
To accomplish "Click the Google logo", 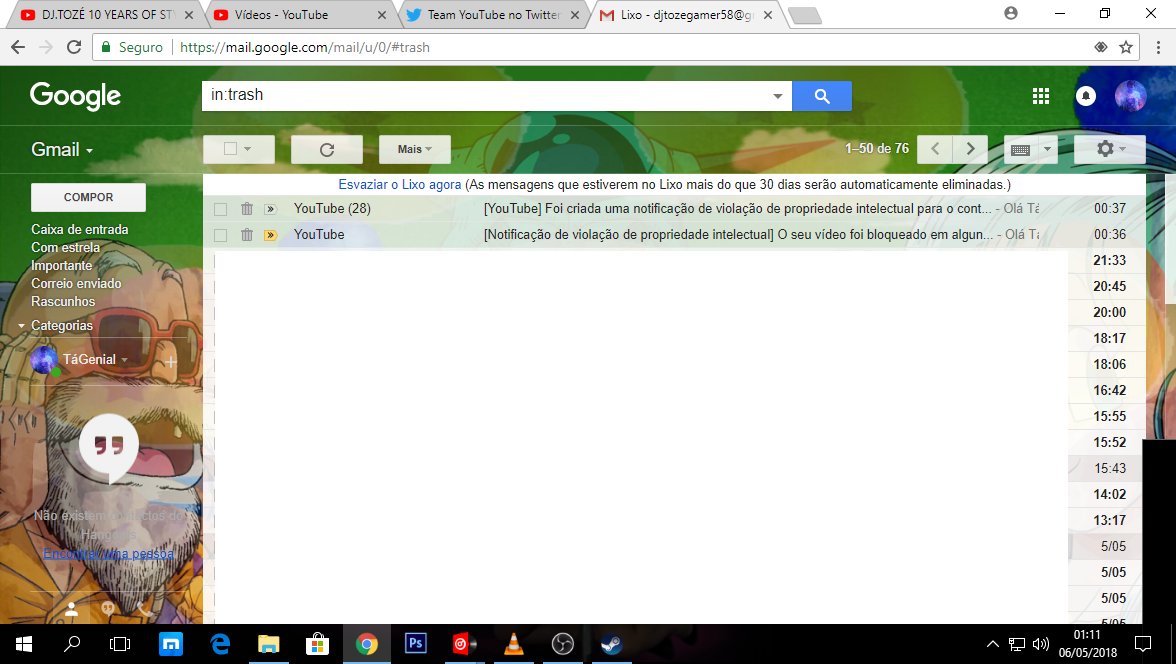I will pyautogui.click(x=75, y=96).
